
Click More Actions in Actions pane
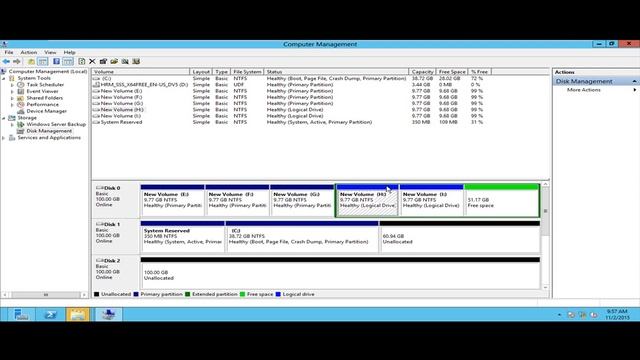[584, 90]
